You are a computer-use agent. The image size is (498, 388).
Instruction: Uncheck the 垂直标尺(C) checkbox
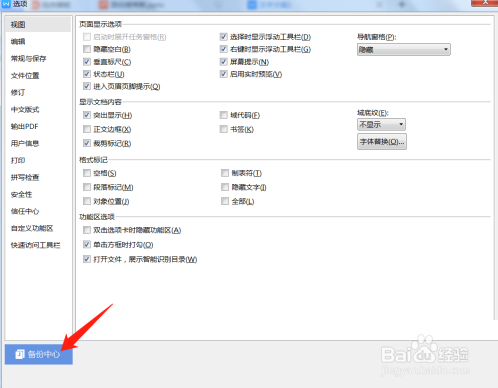click(x=87, y=62)
